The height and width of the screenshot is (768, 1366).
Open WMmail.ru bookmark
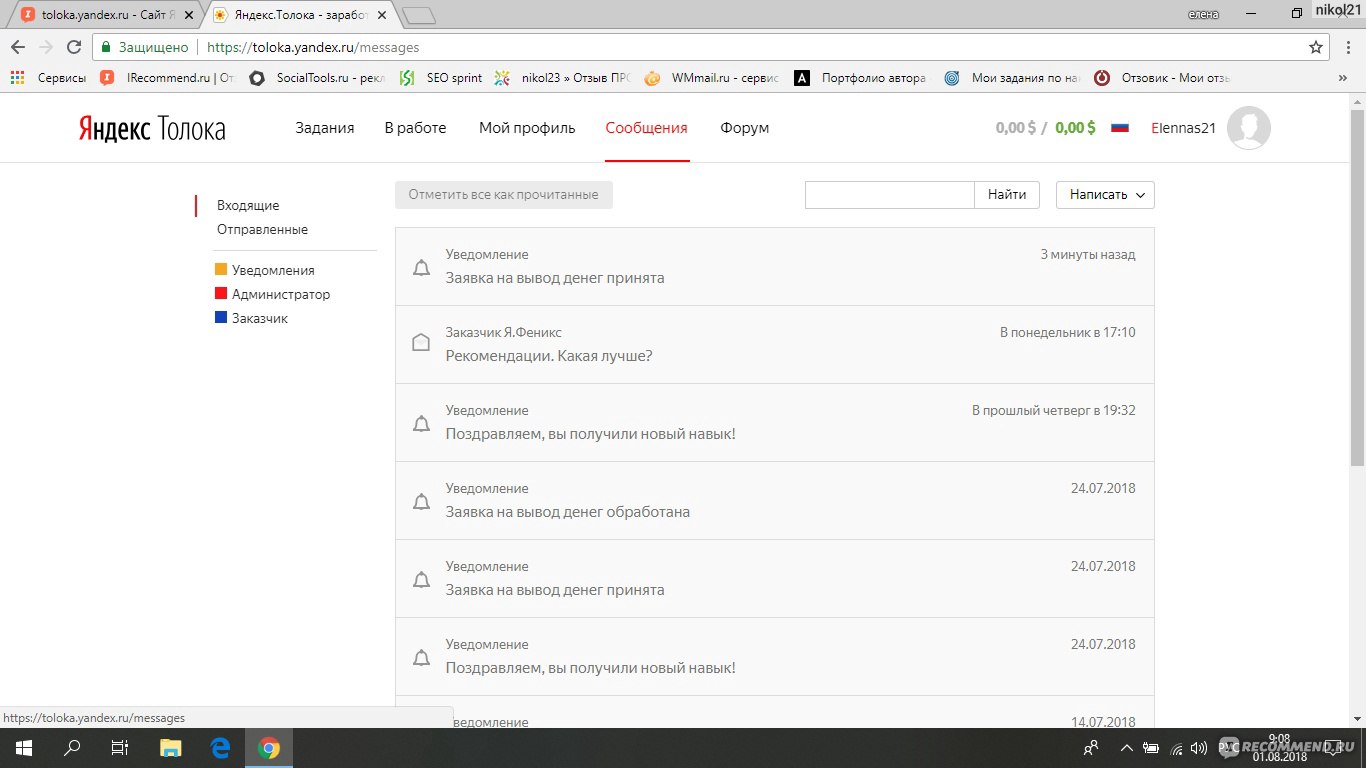click(x=712, y=78)
